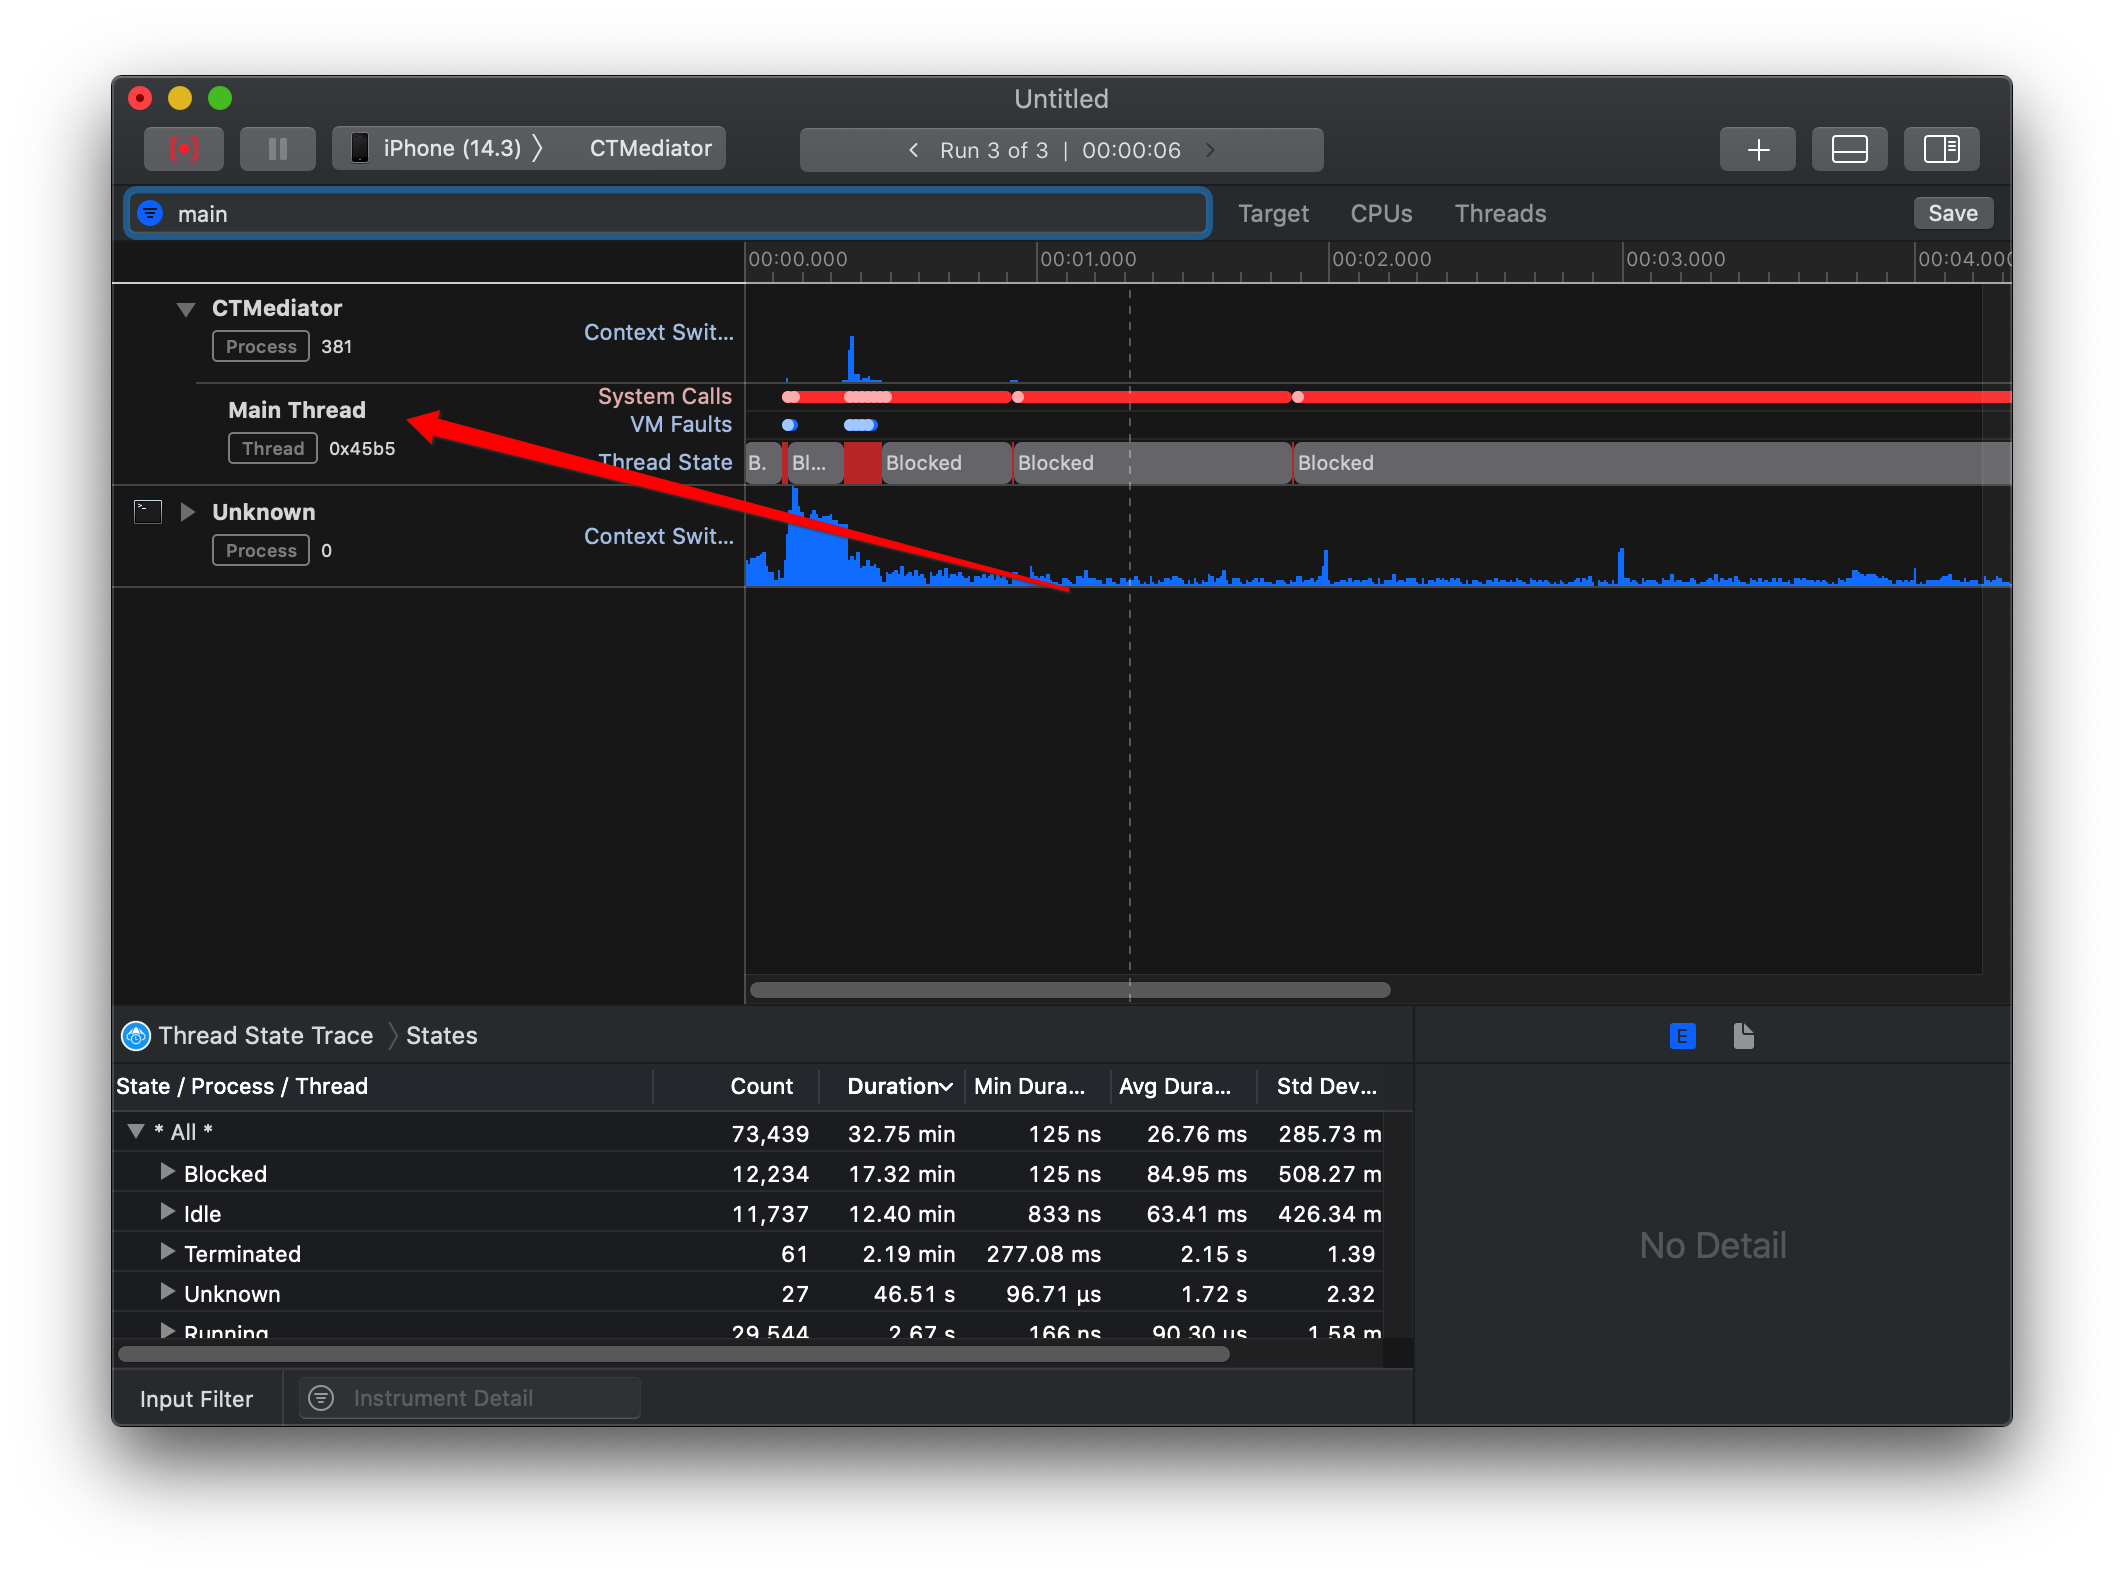Click the Context Switches label for Unknown
Viewport: 2124px width, 1574px height.
658,536
